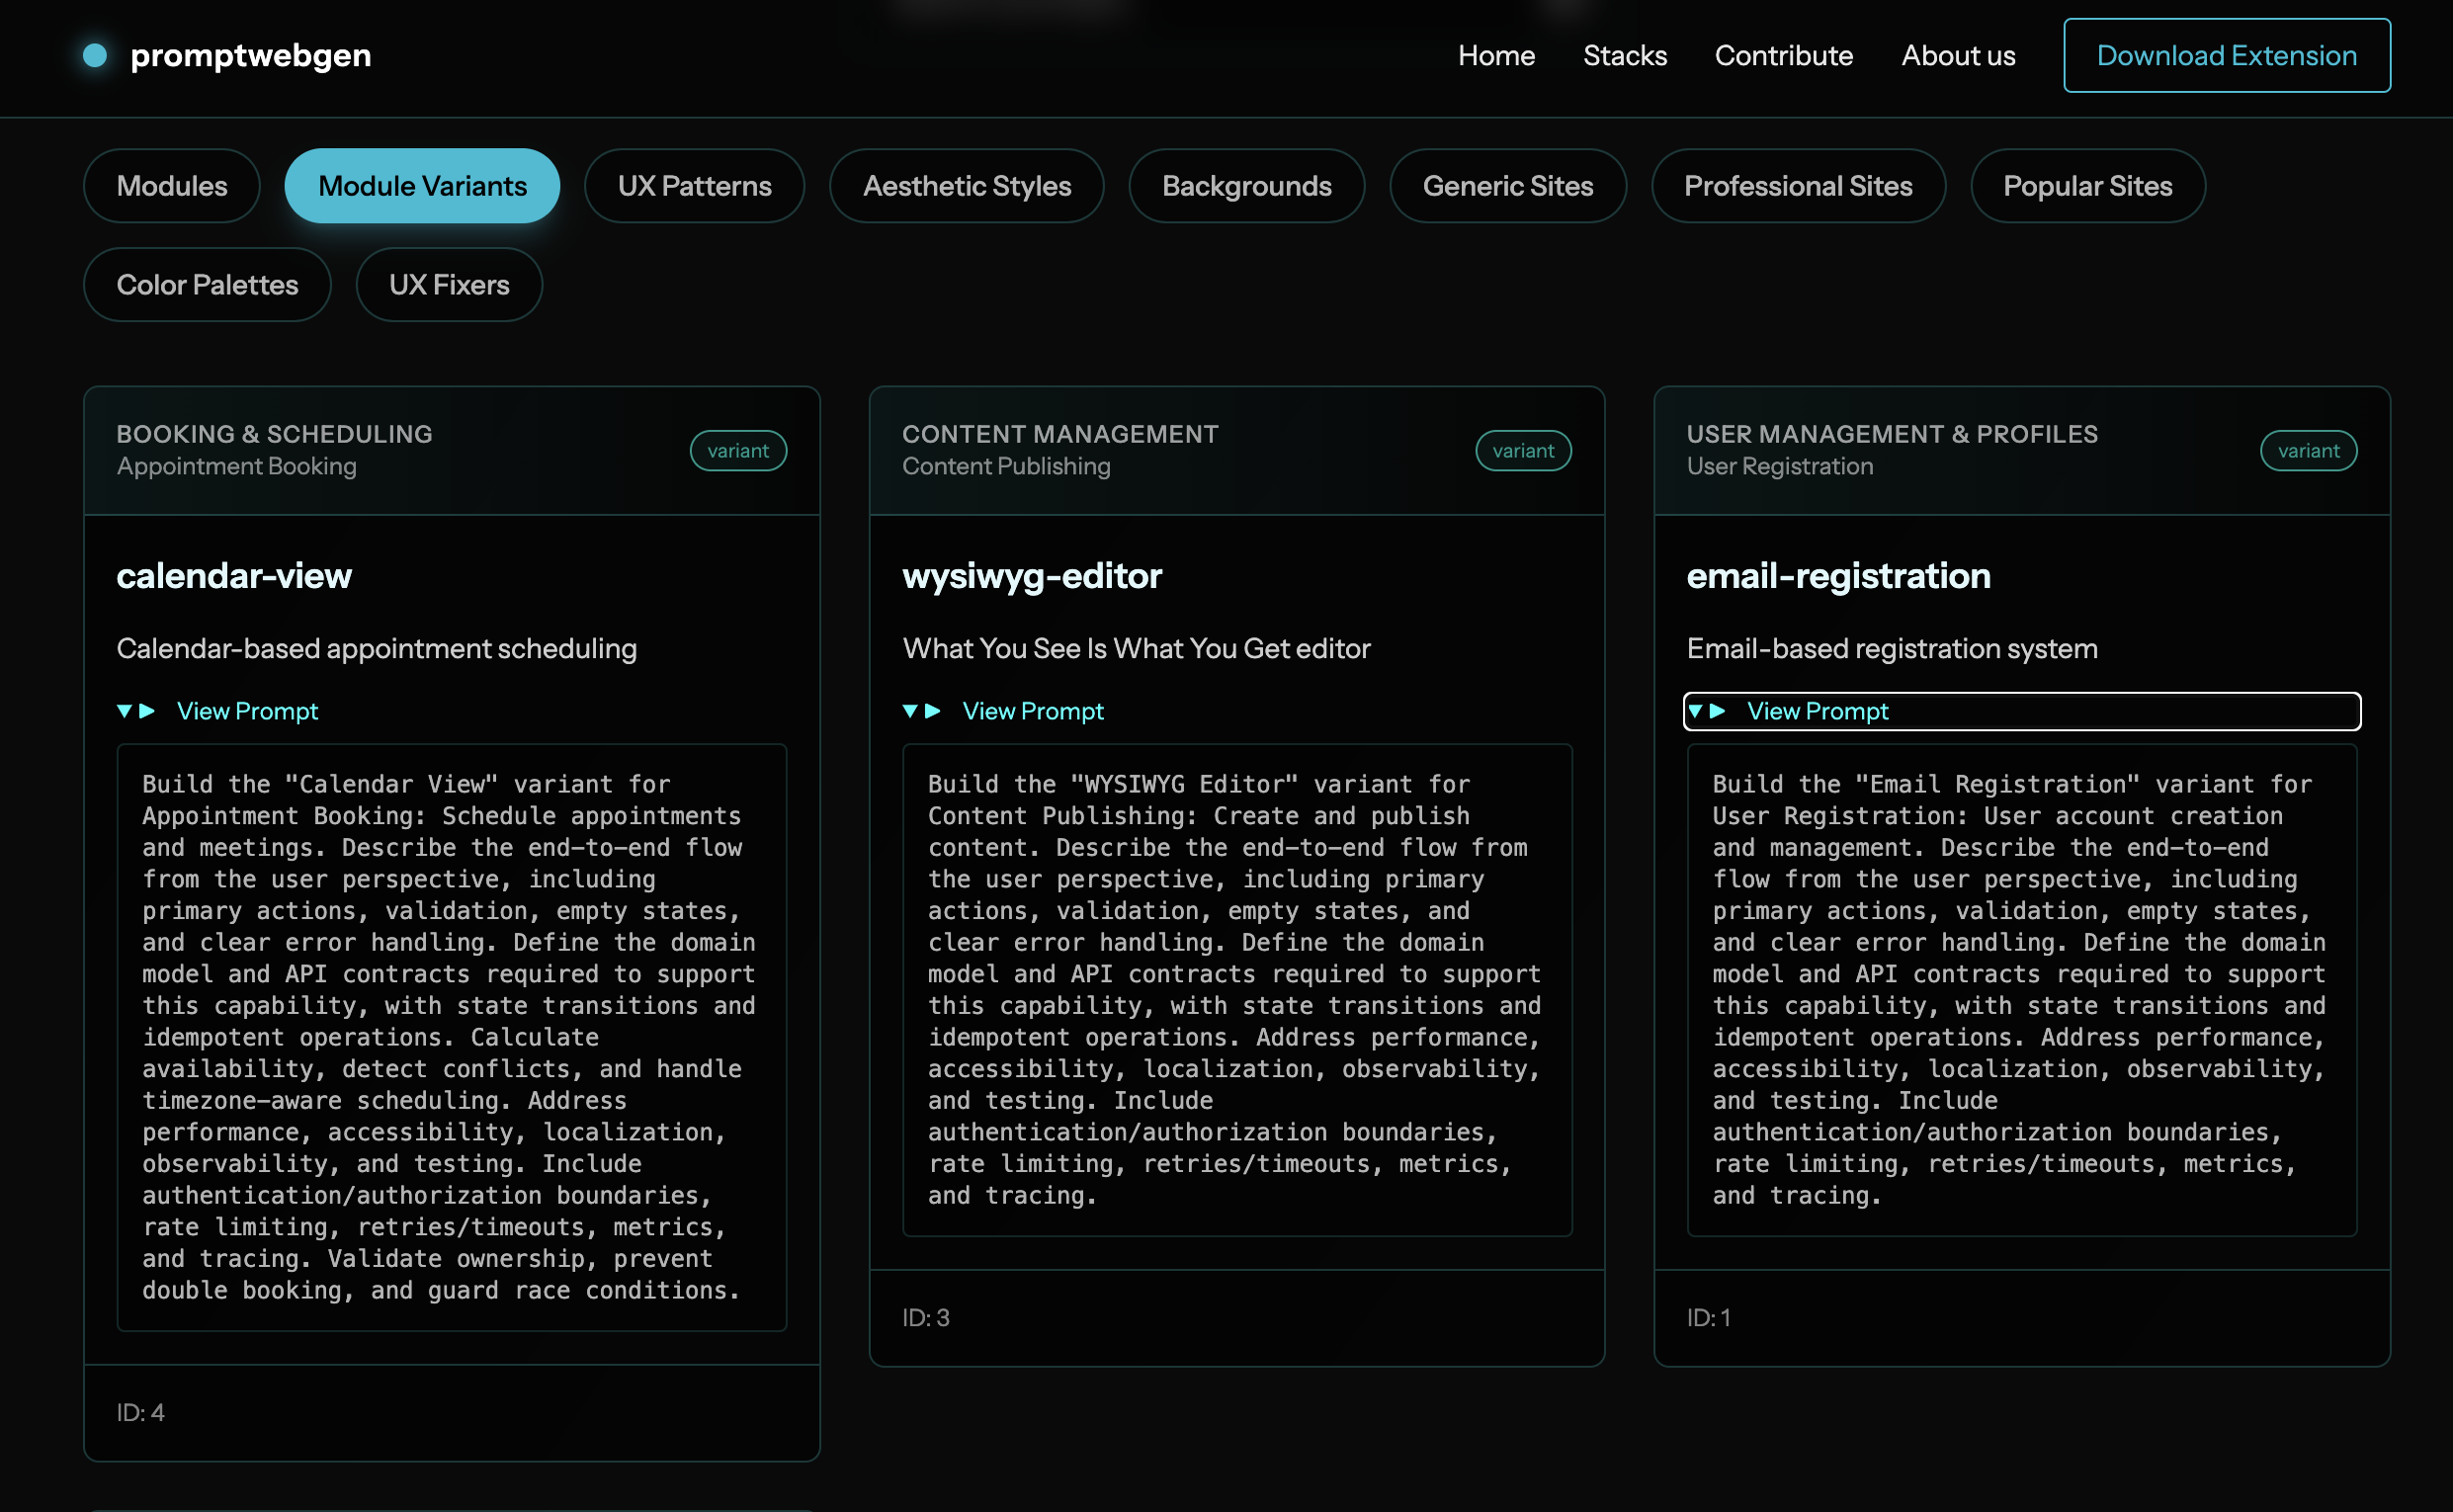This screenshot has width=2453, height=1512.
Task: Click the Appointment Booking subtitle
Action: (x=236, y=466)
